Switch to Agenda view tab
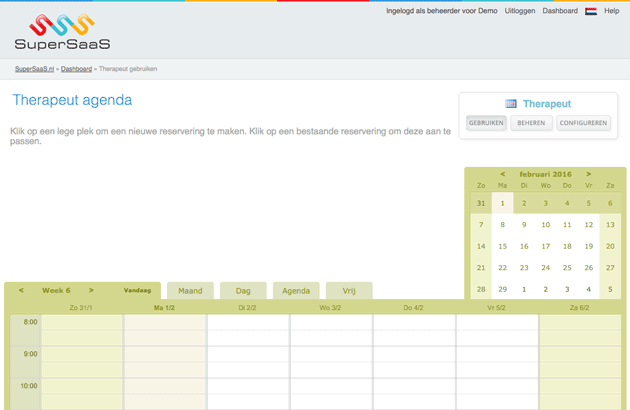This screenshot has width=630, height=410. pyautogui.click(x=296, y=291)
